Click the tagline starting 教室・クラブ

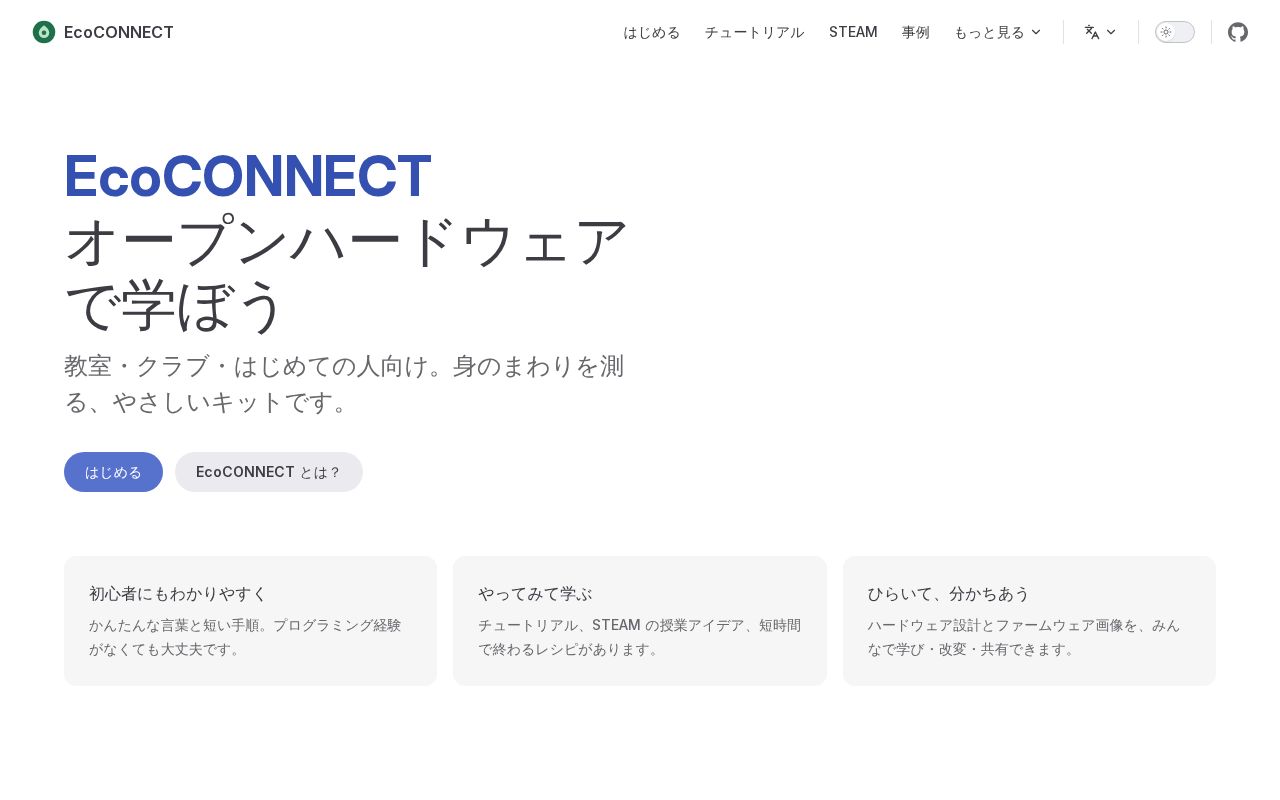pos(345,384)
